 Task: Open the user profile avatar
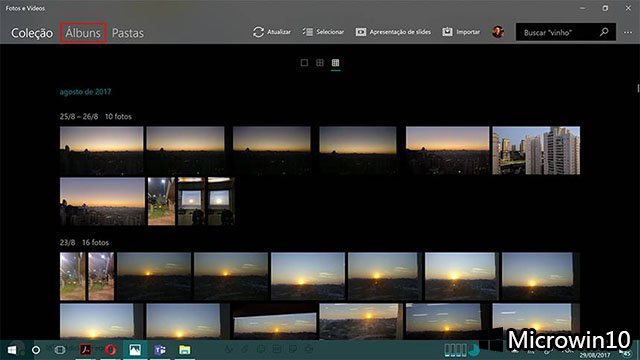click(498, 32)
